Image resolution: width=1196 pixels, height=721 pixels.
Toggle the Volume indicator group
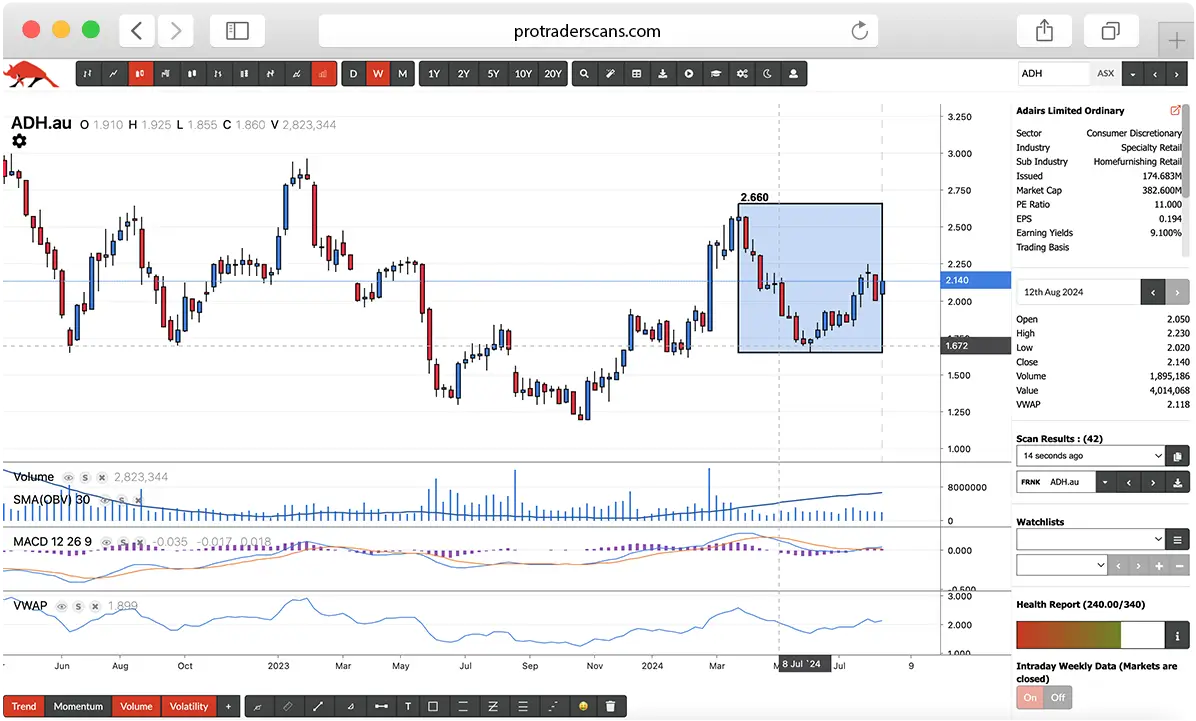tap(137, 707)
